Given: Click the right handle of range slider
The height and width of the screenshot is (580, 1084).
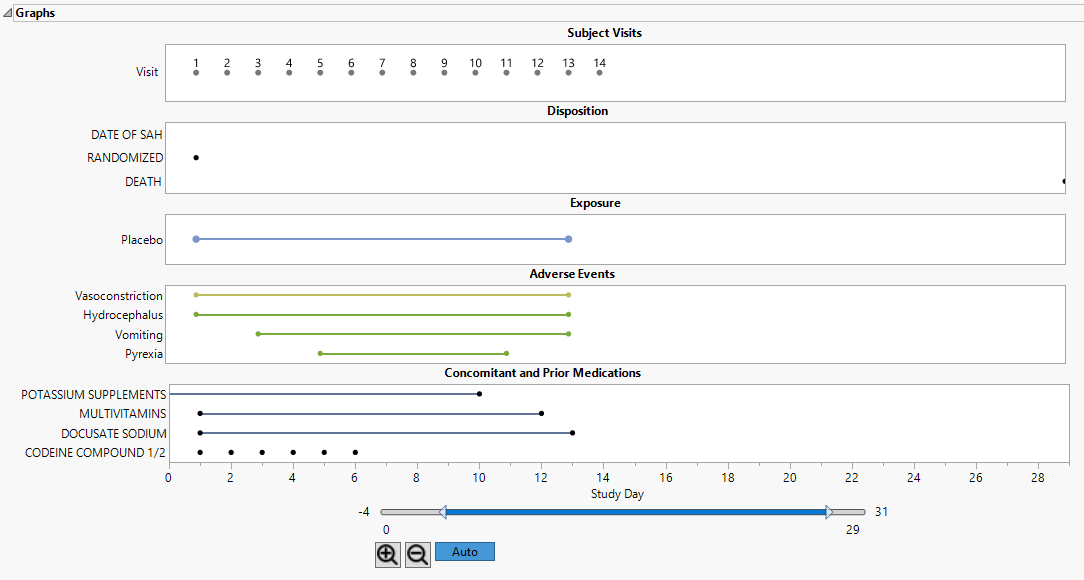Looking at the screenshot, I should [829, 512].
